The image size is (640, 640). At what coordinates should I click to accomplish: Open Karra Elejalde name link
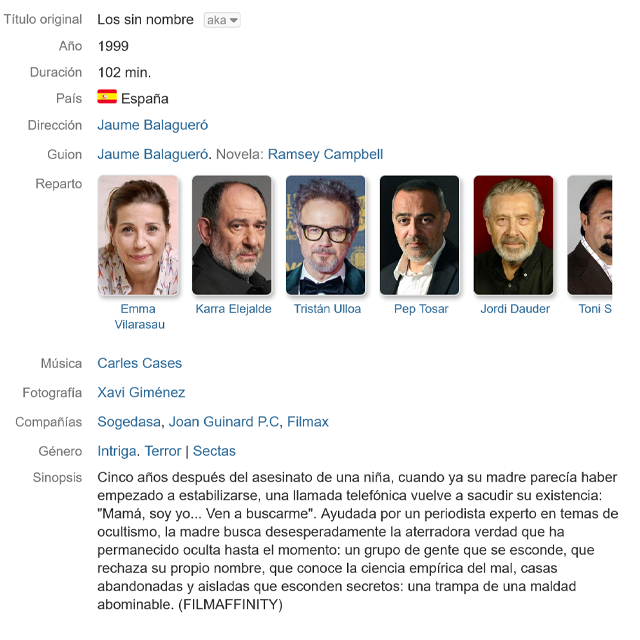[x=233, y=309]
